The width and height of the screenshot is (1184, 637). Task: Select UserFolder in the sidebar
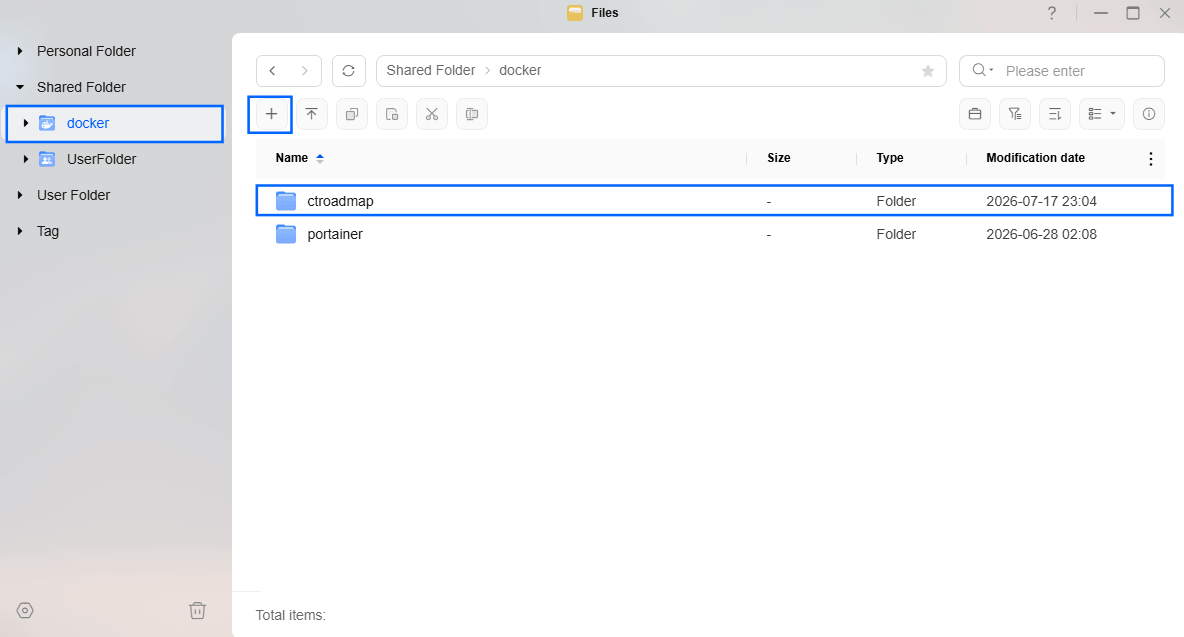coord(101,159)
